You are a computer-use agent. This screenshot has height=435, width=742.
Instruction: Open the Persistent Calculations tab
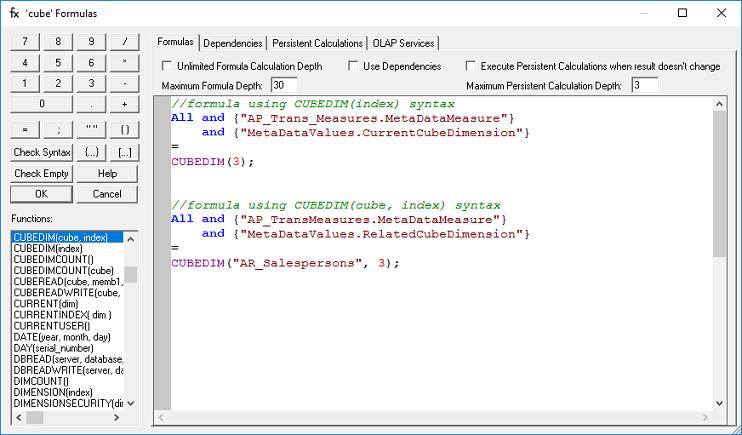[x=317, y=43]
